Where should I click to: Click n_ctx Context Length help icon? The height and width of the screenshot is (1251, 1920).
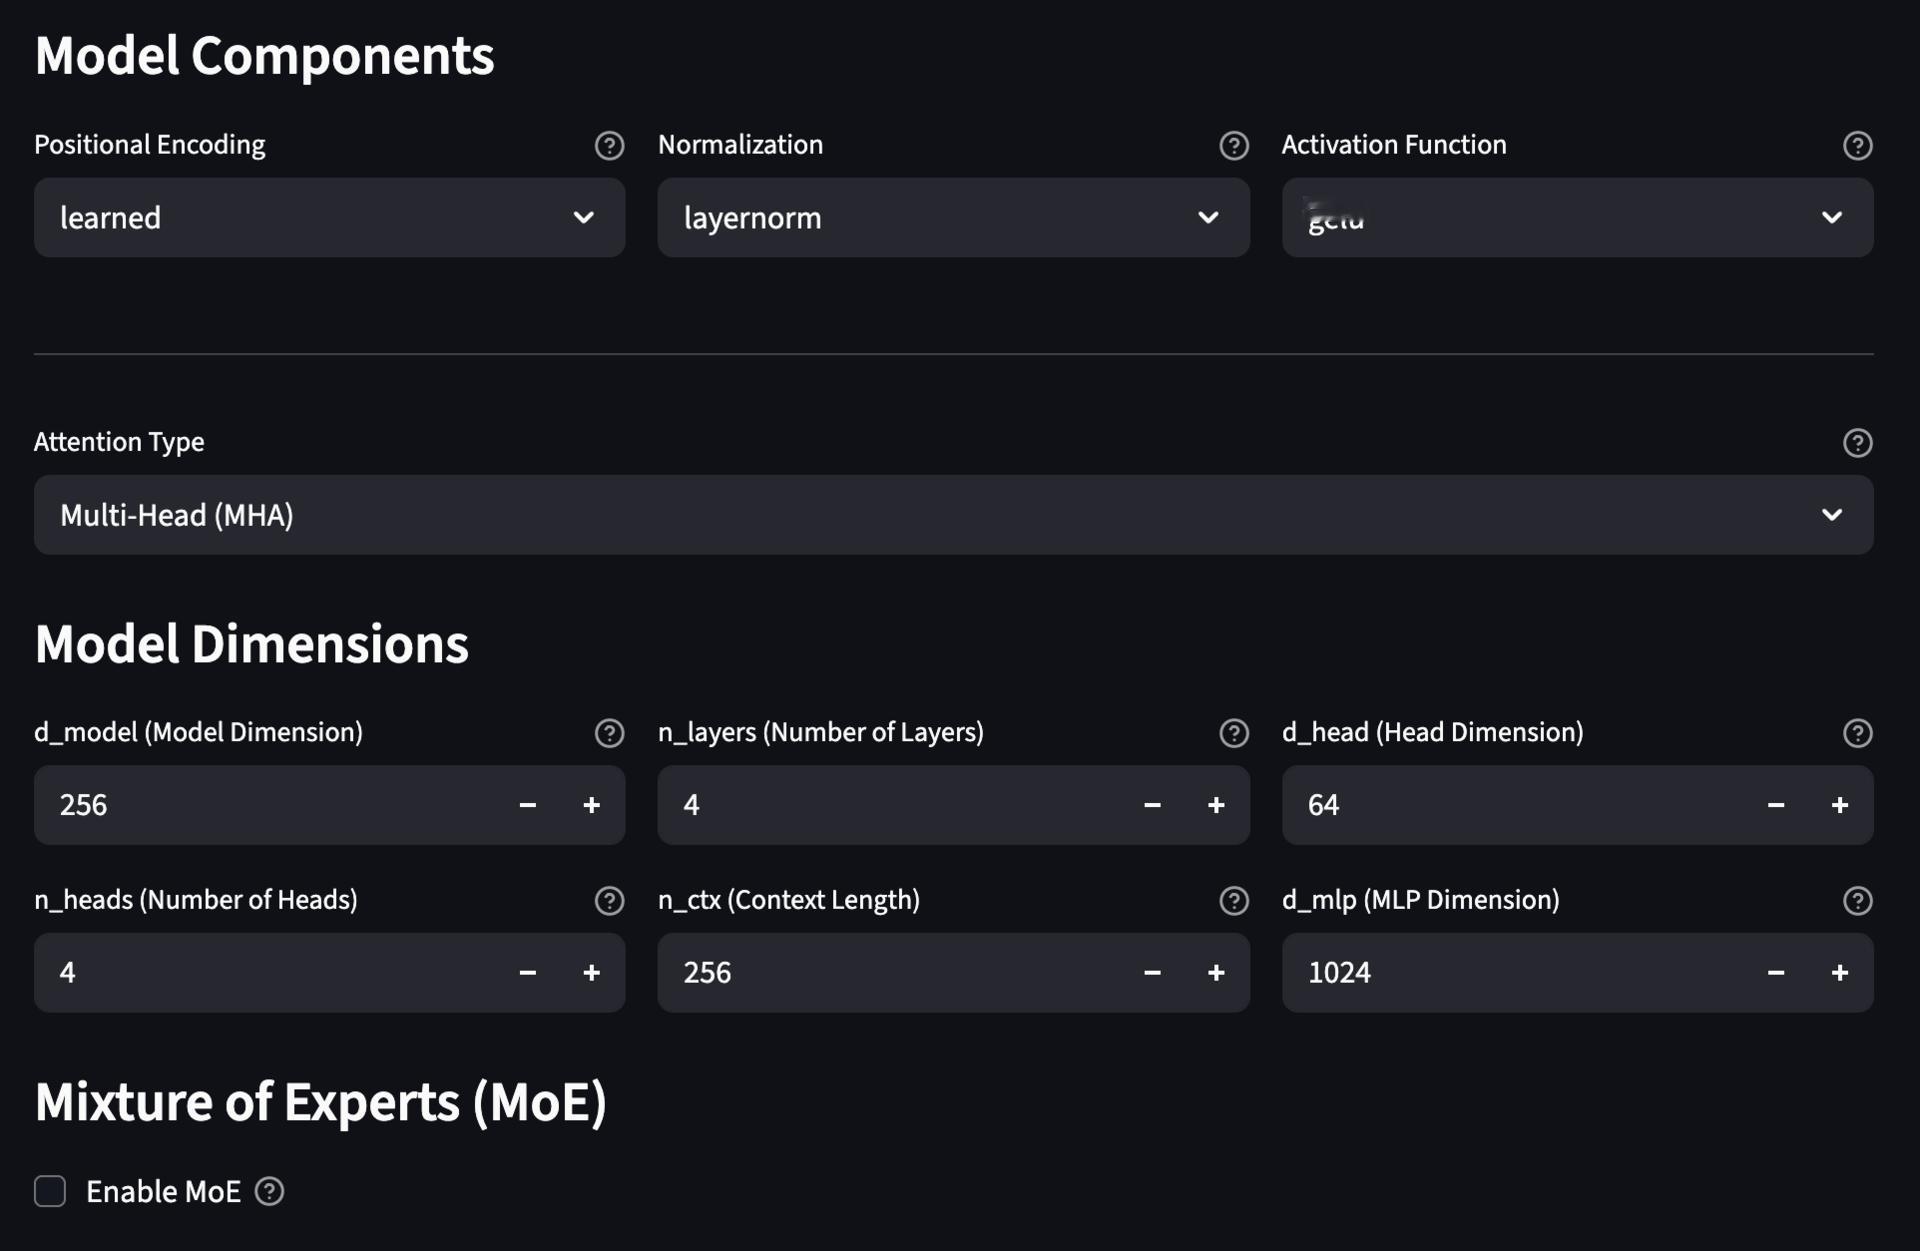point(1233,901)
